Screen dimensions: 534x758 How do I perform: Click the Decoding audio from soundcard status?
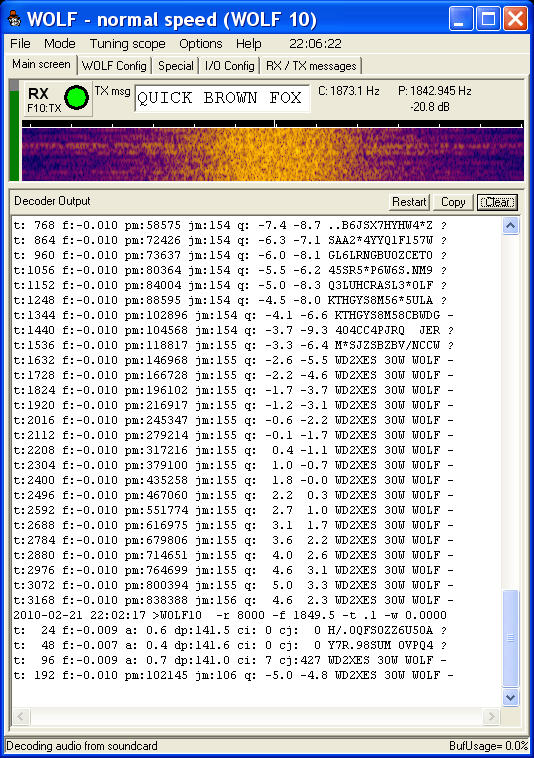[82, 746]
